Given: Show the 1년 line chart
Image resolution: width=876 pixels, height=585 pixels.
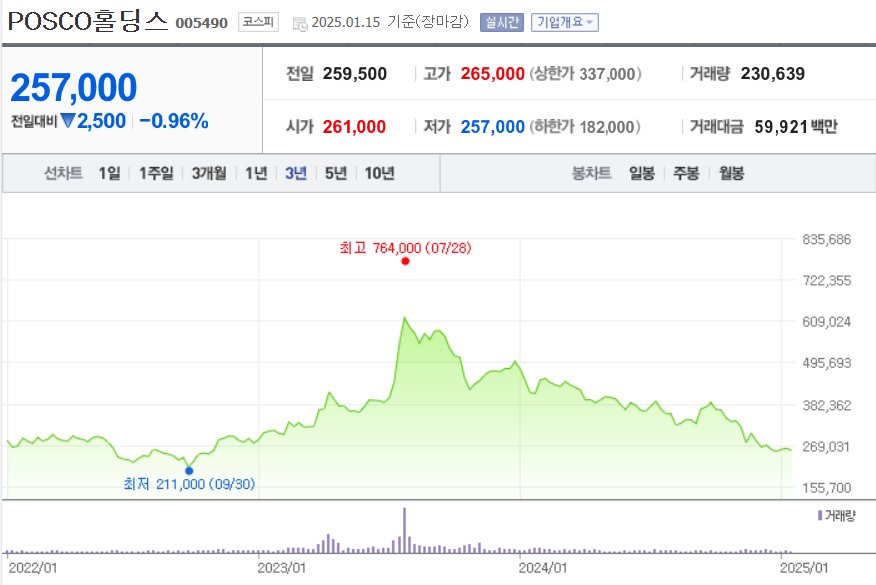Looking at the screenshot, I should (256, 173).
